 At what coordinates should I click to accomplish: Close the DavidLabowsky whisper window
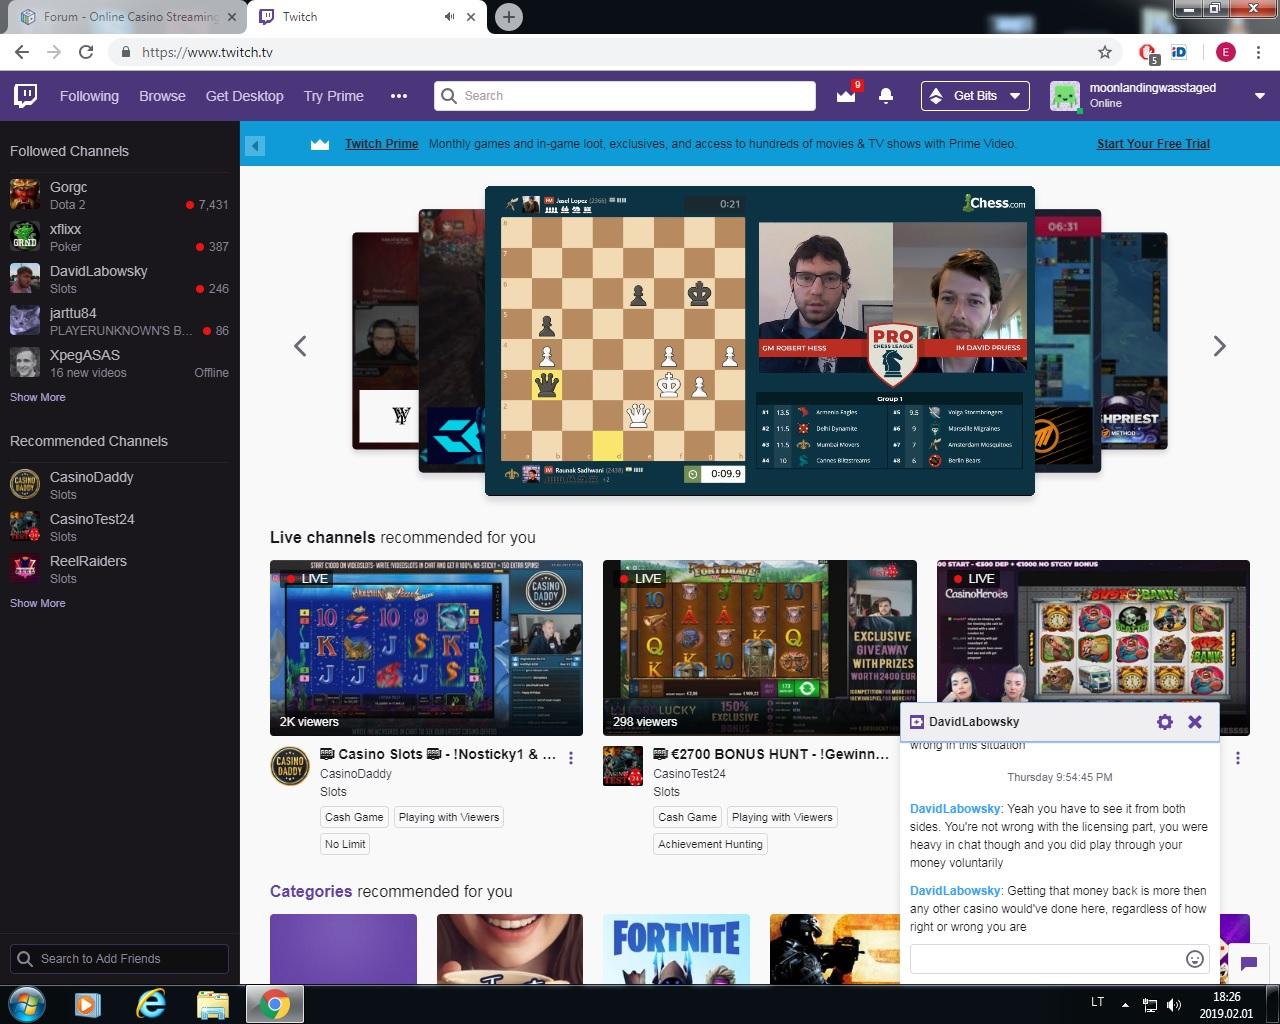click(1195, 721)
